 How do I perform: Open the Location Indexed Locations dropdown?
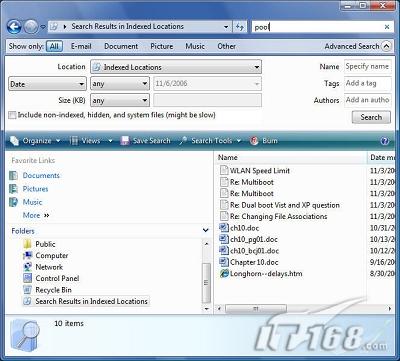tap(176, 67)
